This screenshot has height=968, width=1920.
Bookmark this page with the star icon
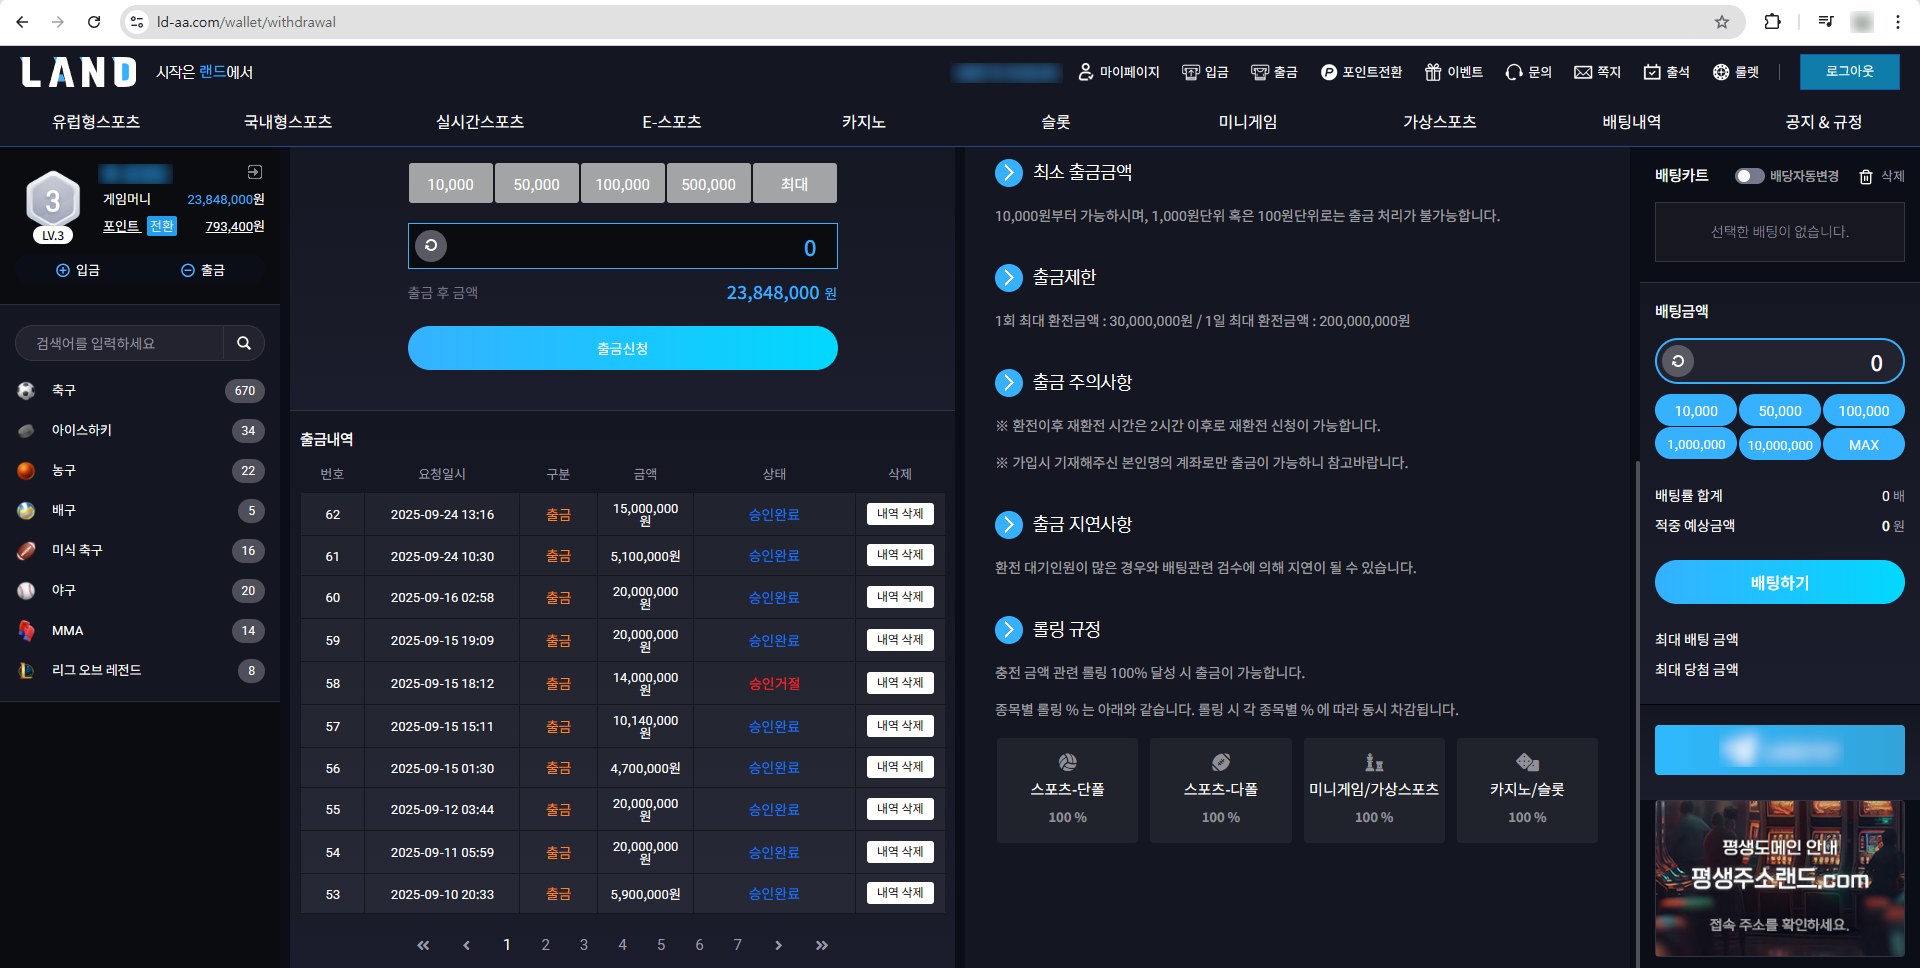(x=1722, y=22)
